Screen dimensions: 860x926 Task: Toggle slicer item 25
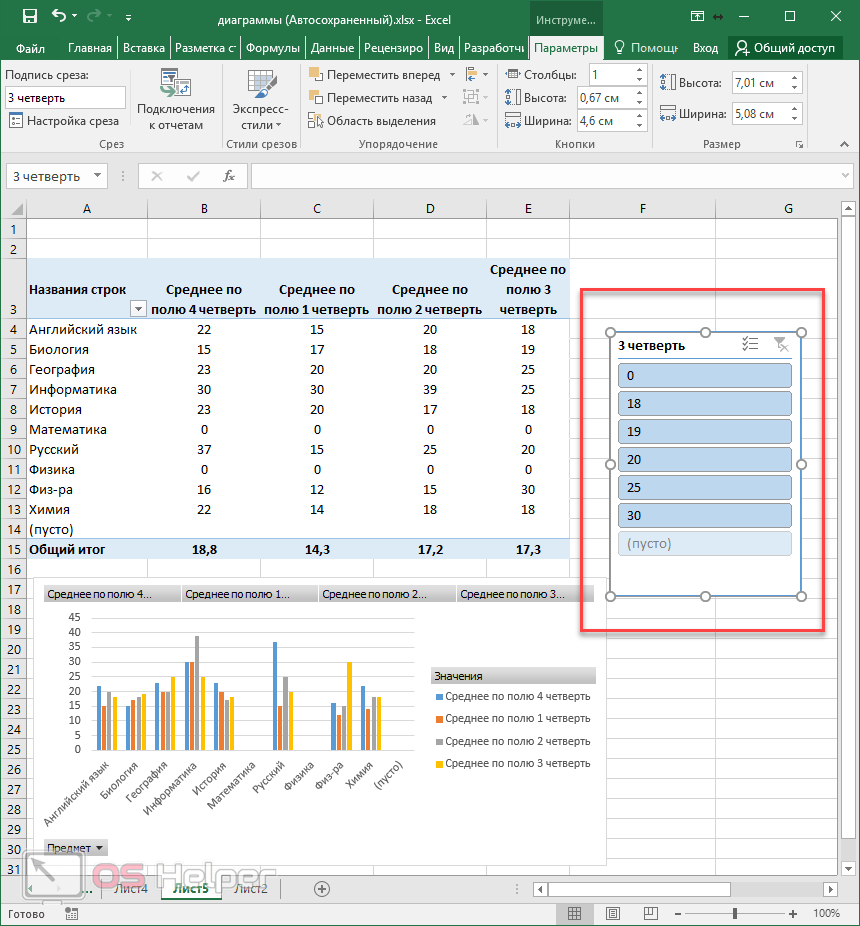pyautogui.click(x=705, y=488)
